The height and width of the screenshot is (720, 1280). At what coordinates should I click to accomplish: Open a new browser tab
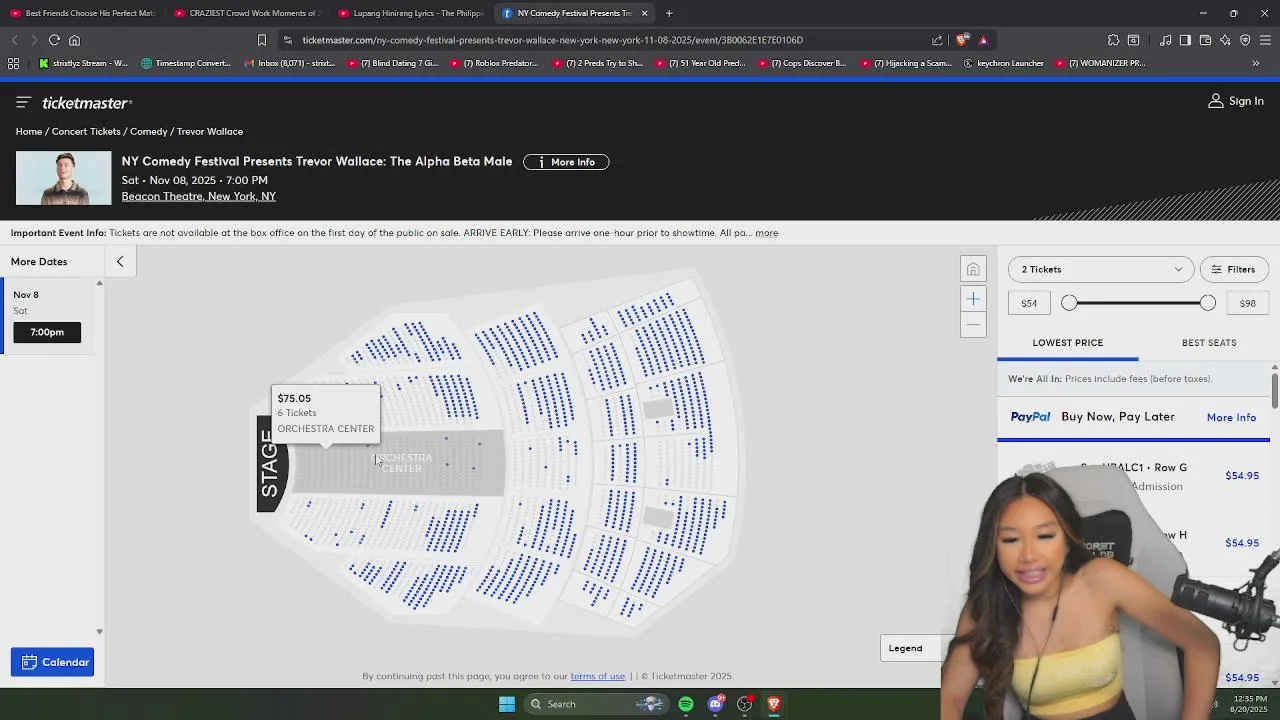(x=669, y=13)
